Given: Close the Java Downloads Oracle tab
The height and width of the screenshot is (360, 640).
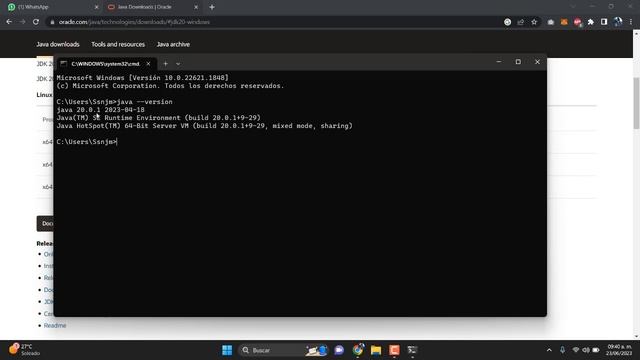Looking at the screenshot, I should pos(196,7).
